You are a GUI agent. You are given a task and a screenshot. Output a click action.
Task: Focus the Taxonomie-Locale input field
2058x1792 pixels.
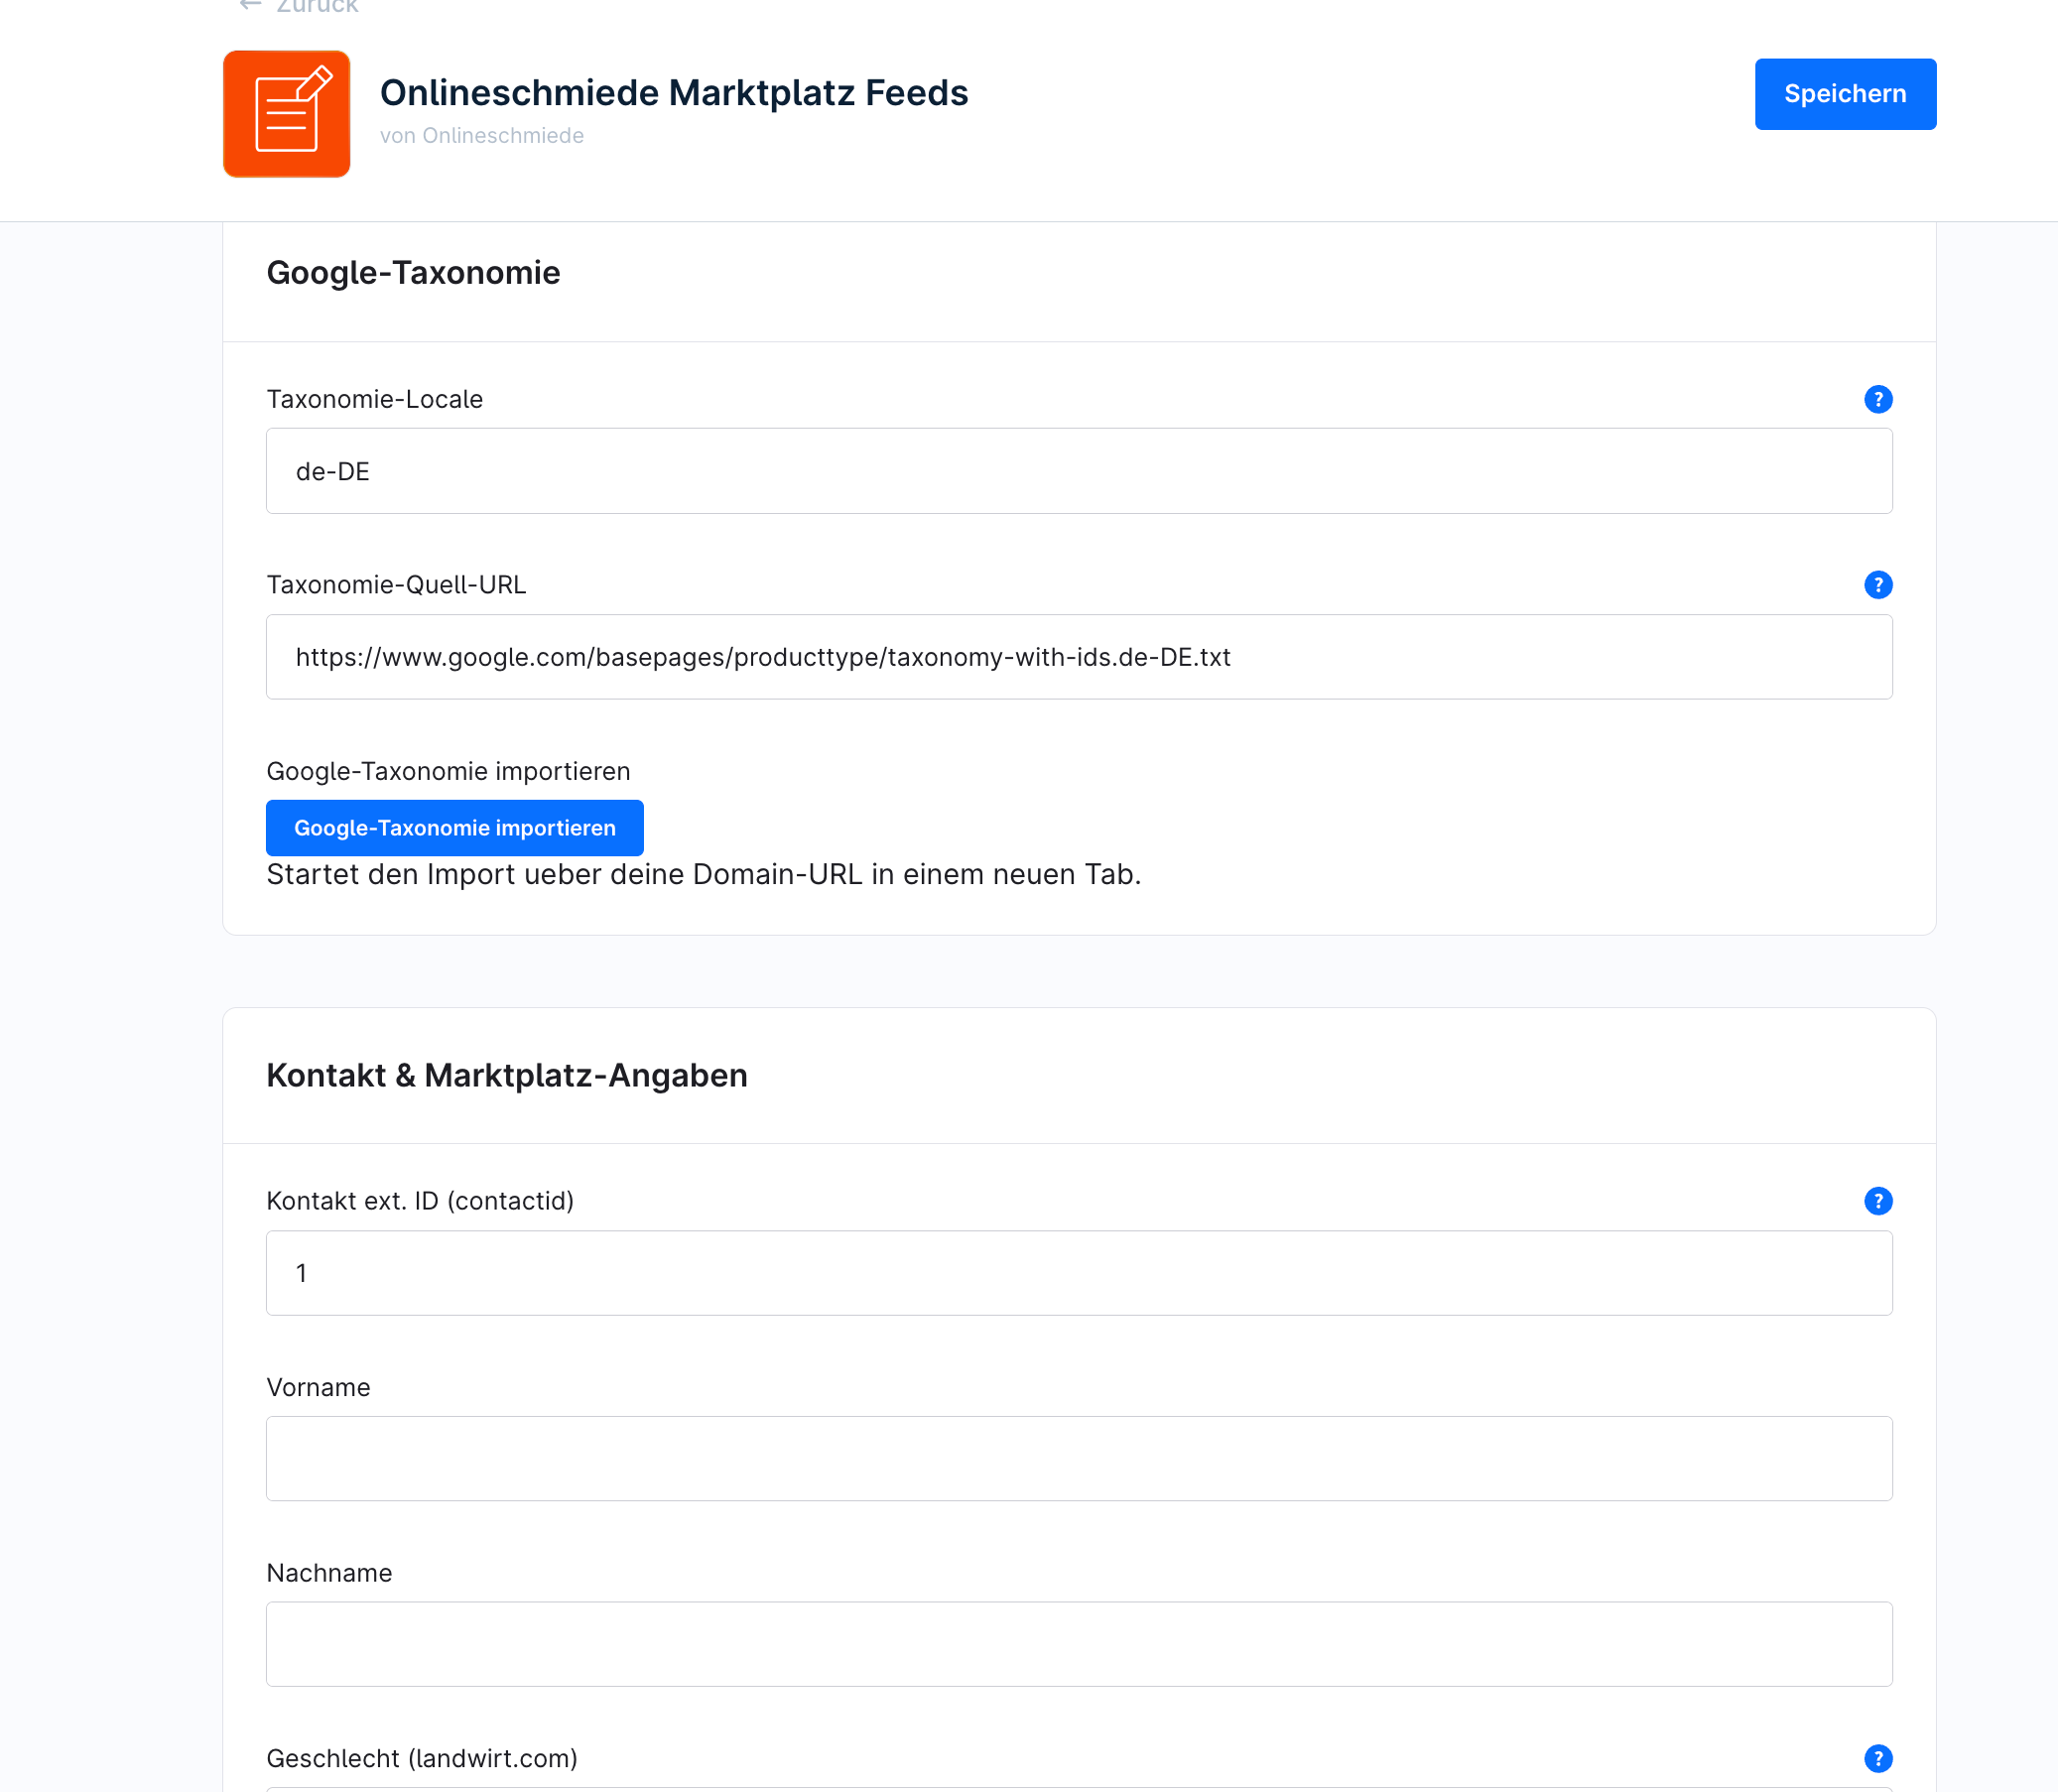click(x=1079, y=471)
